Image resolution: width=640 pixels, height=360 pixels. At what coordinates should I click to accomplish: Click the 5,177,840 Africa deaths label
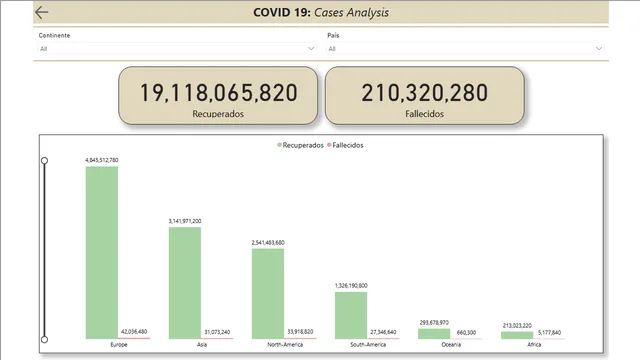coord(549,333)
